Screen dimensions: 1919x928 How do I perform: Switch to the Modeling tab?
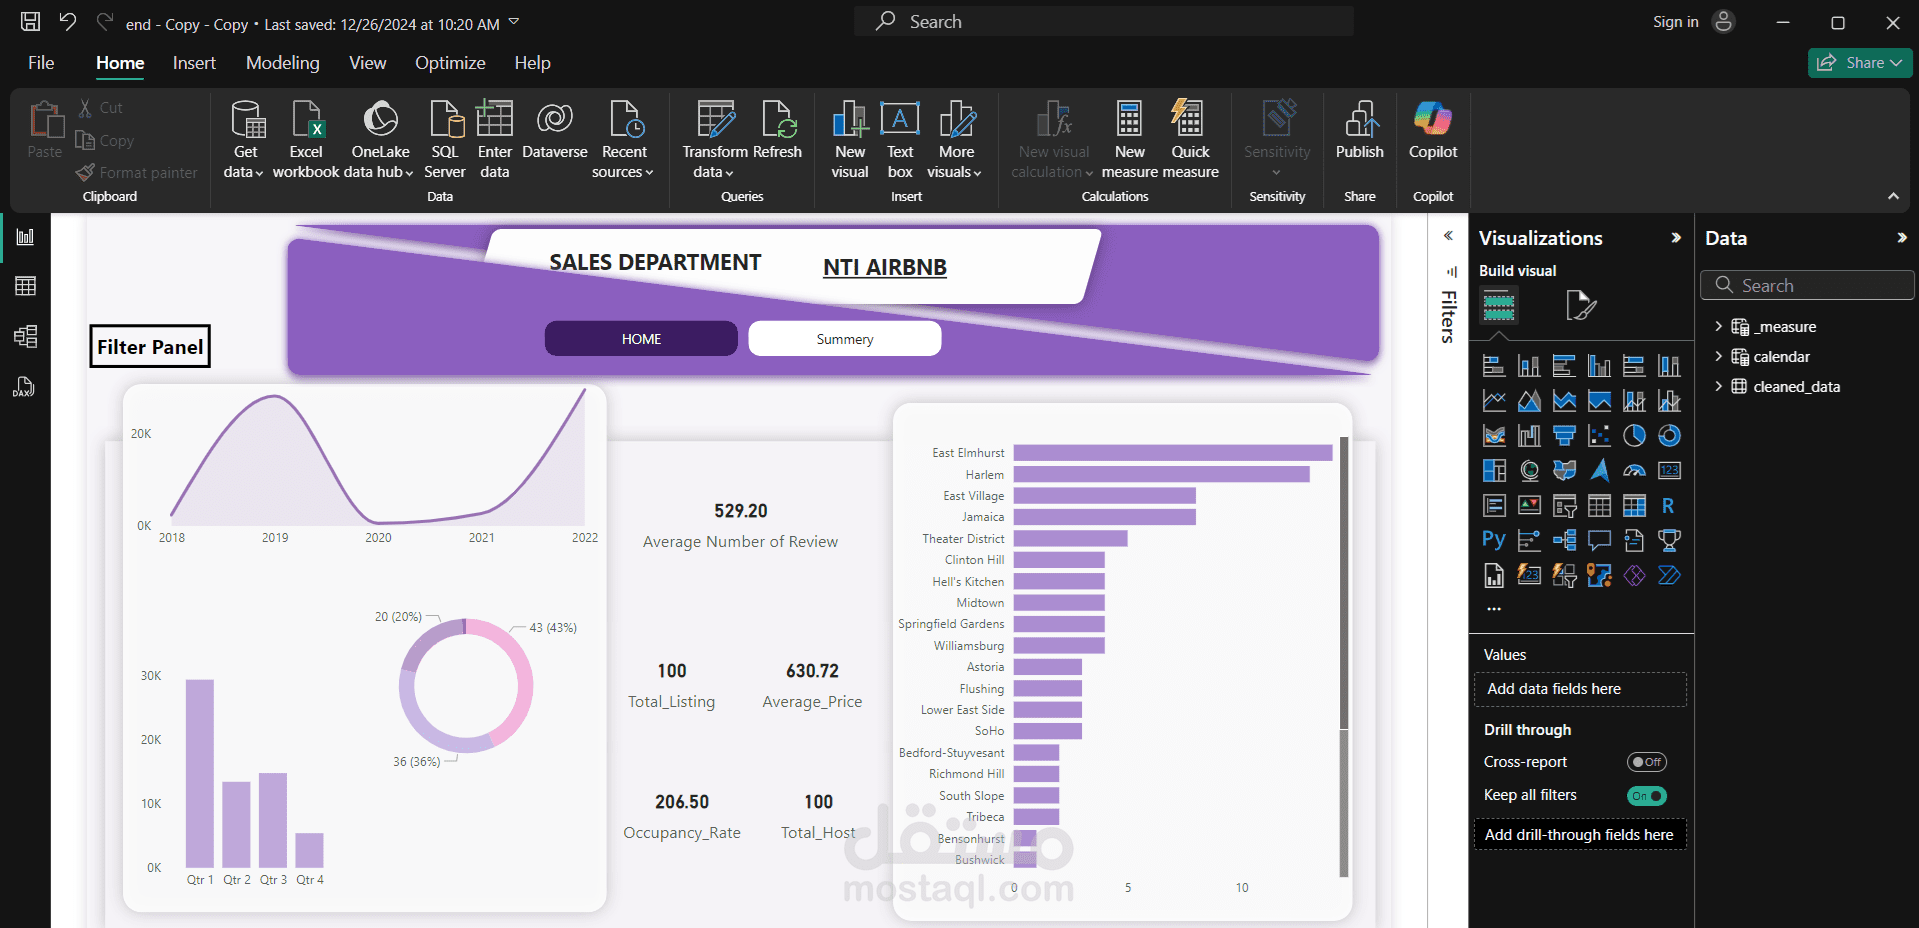(283, 63)
